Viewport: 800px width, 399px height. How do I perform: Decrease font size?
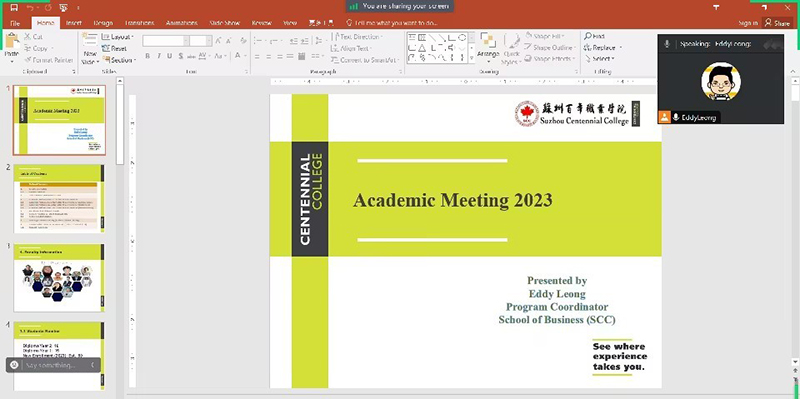click(x=229, y=41)
